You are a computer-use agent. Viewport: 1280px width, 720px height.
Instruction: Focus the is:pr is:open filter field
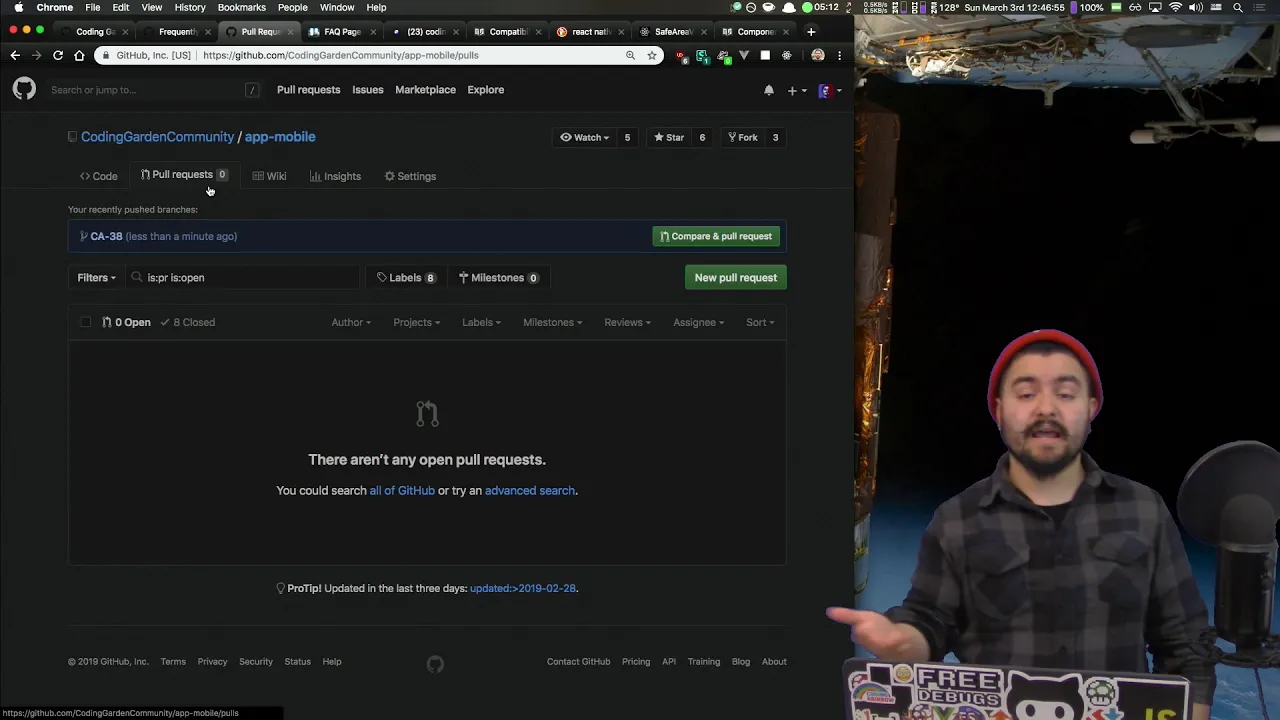(x=244, y=278)
